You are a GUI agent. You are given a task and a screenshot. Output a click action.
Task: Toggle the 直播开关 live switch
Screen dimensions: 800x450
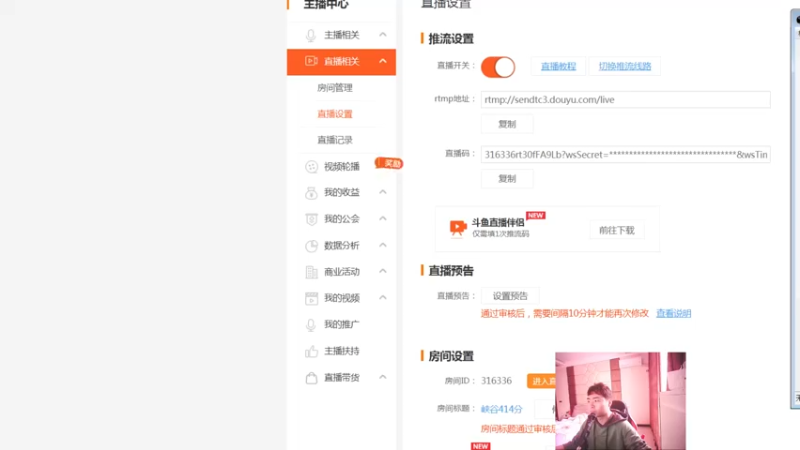498,67
